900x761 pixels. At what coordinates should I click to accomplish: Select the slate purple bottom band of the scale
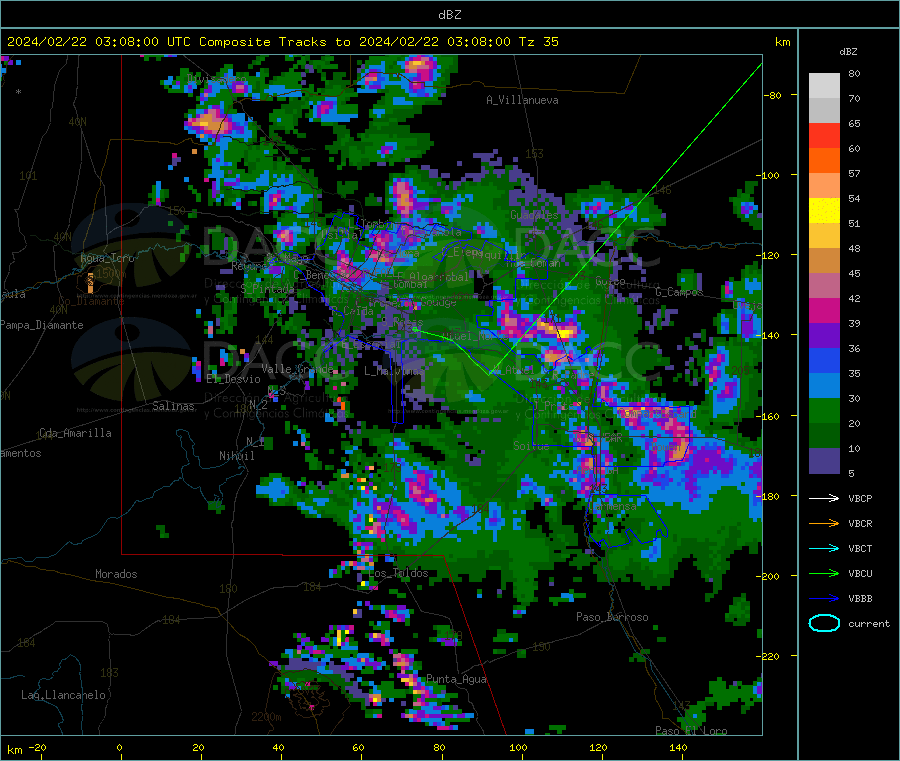824,461
